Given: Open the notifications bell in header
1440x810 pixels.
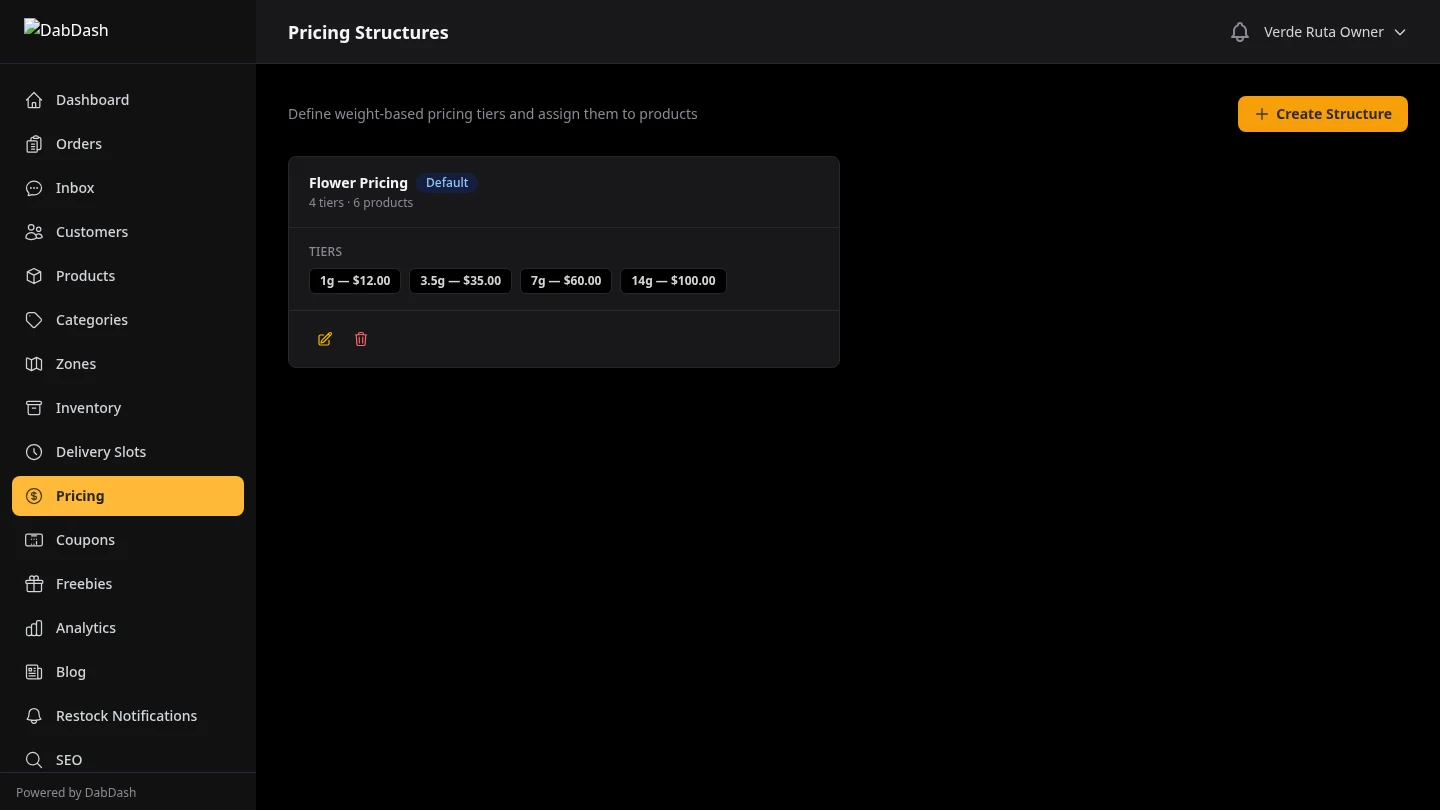Looking at the screenshot, I should point(1240,32).
